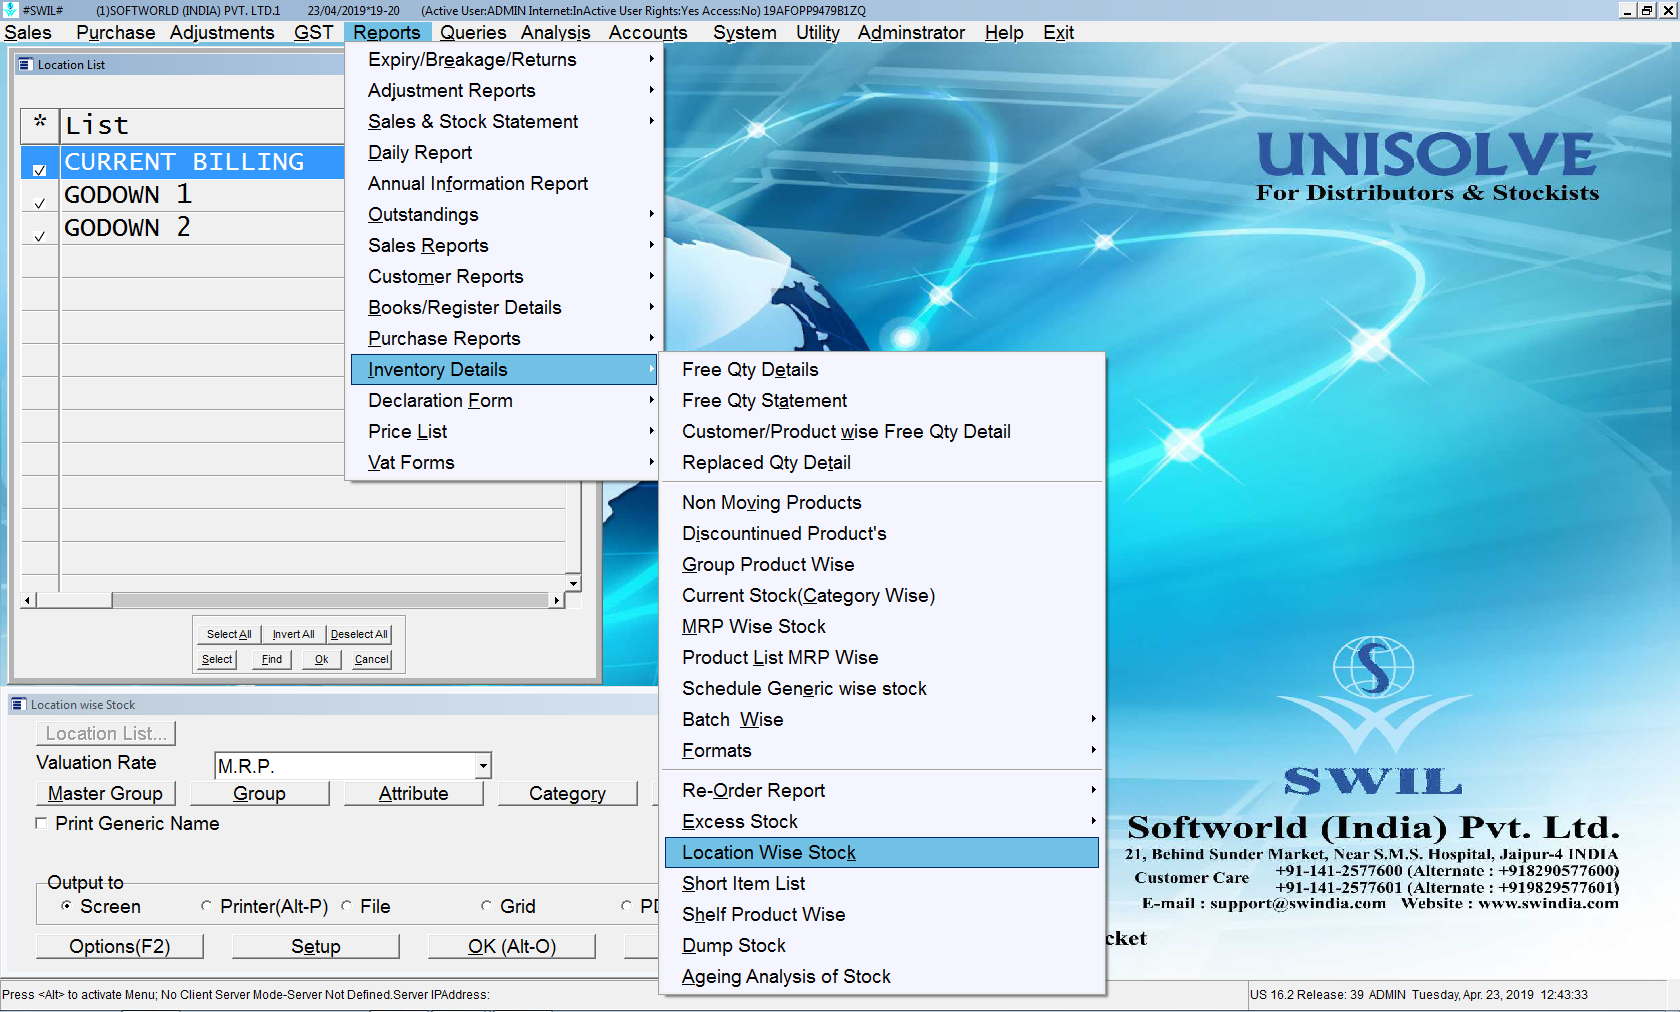Click OK (Alt-O) button
The width and height of the screenshot is (1680, 1012).
[512, 946]
